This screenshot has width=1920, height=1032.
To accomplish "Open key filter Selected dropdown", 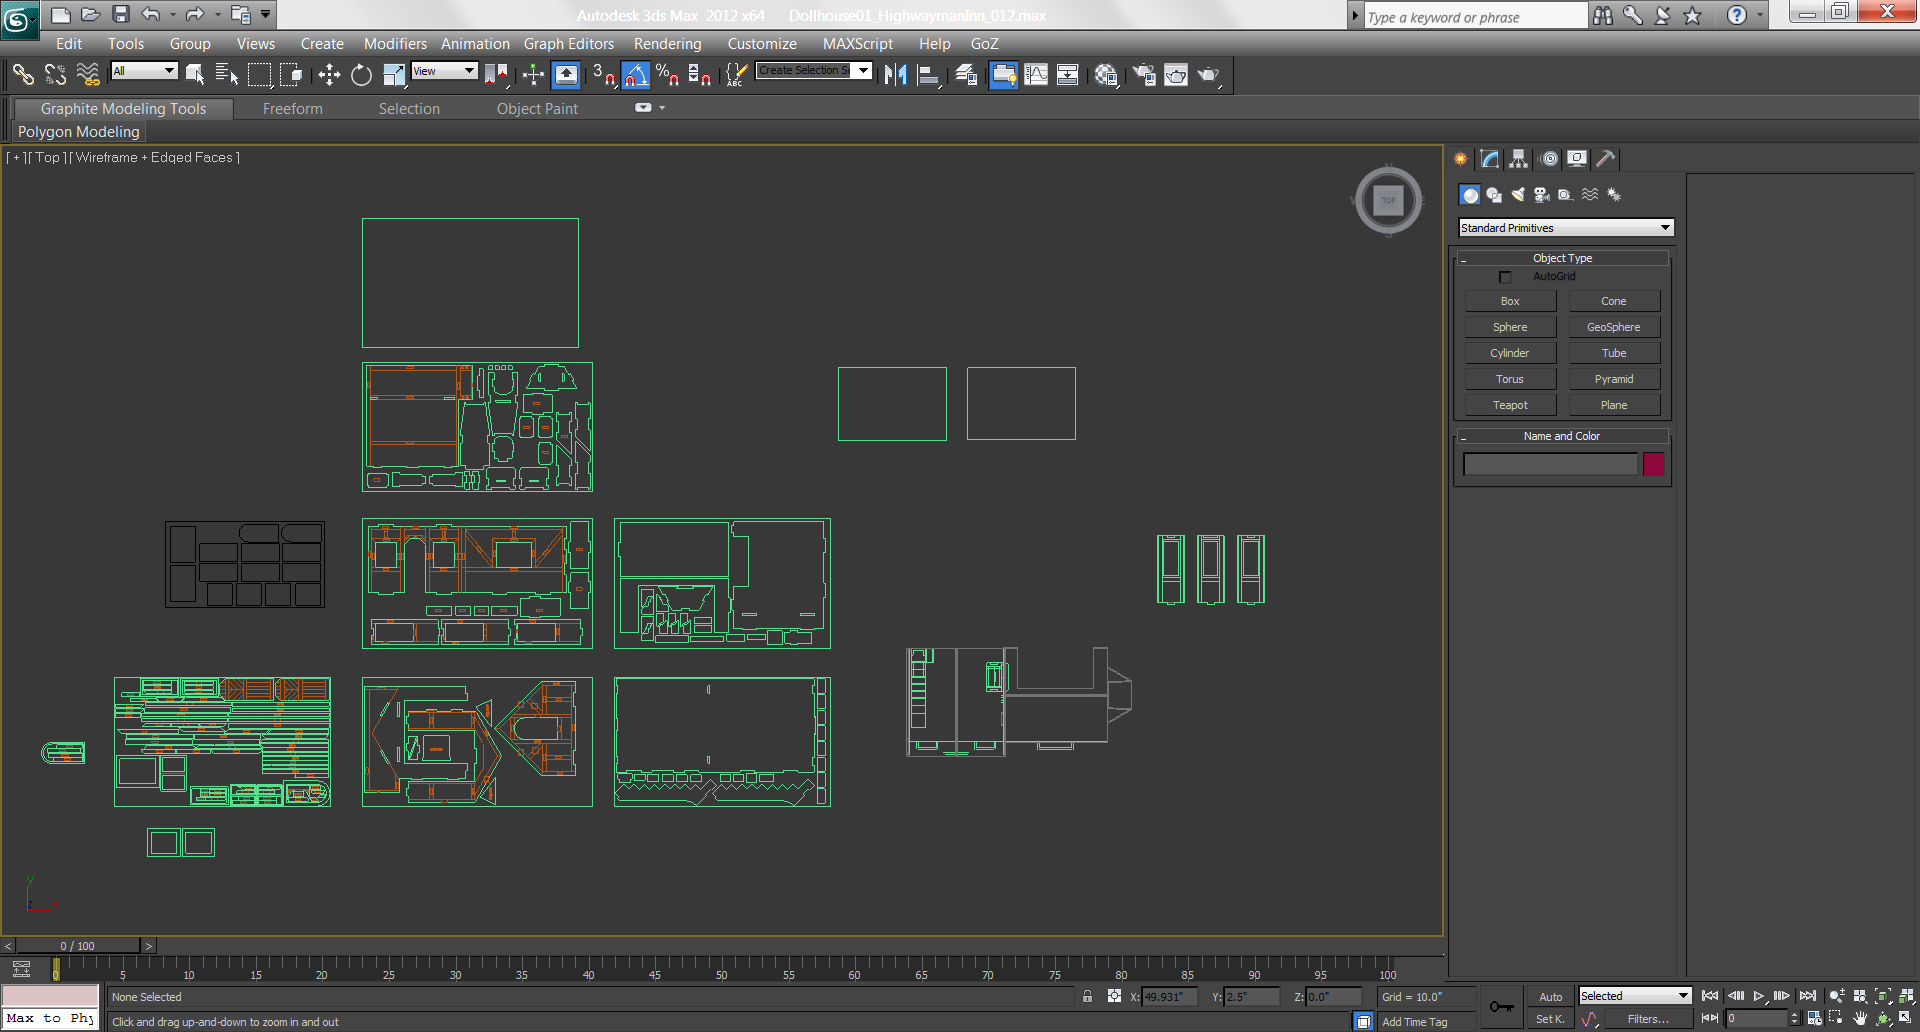I will pos(1635,996).
